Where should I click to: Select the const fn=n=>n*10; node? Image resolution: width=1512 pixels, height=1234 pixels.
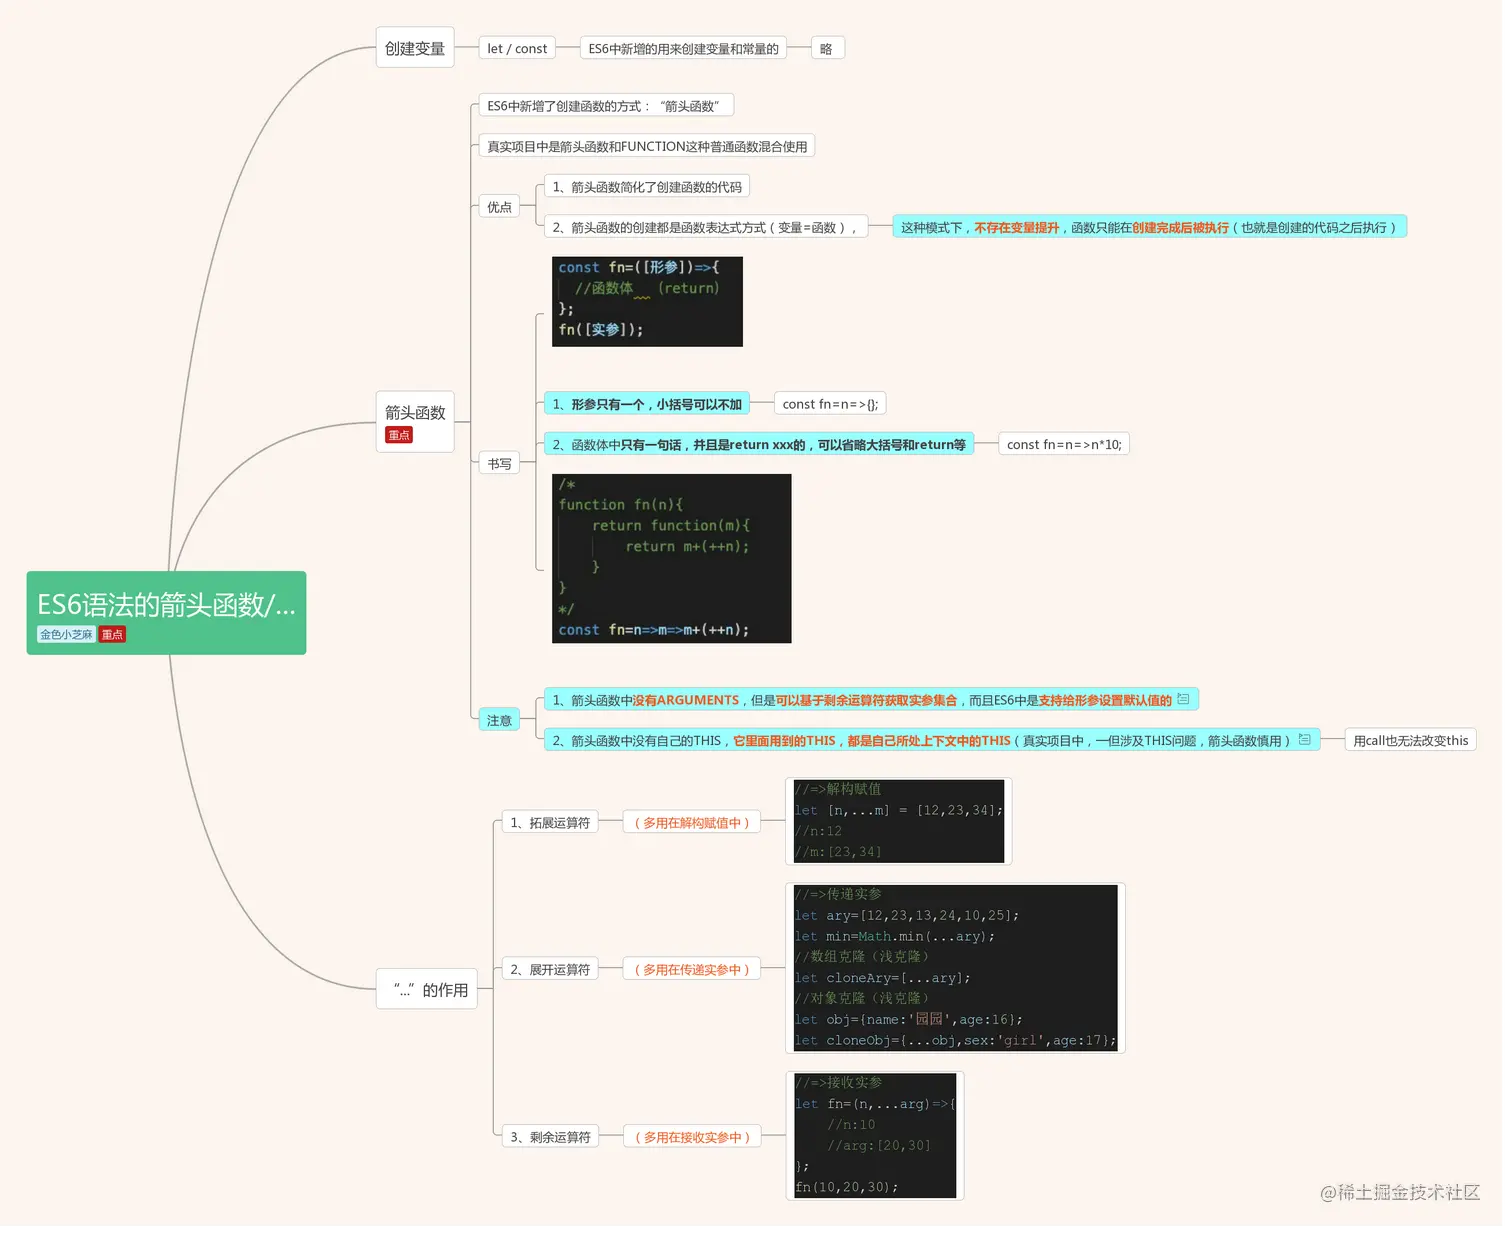tap(1064, 444)
